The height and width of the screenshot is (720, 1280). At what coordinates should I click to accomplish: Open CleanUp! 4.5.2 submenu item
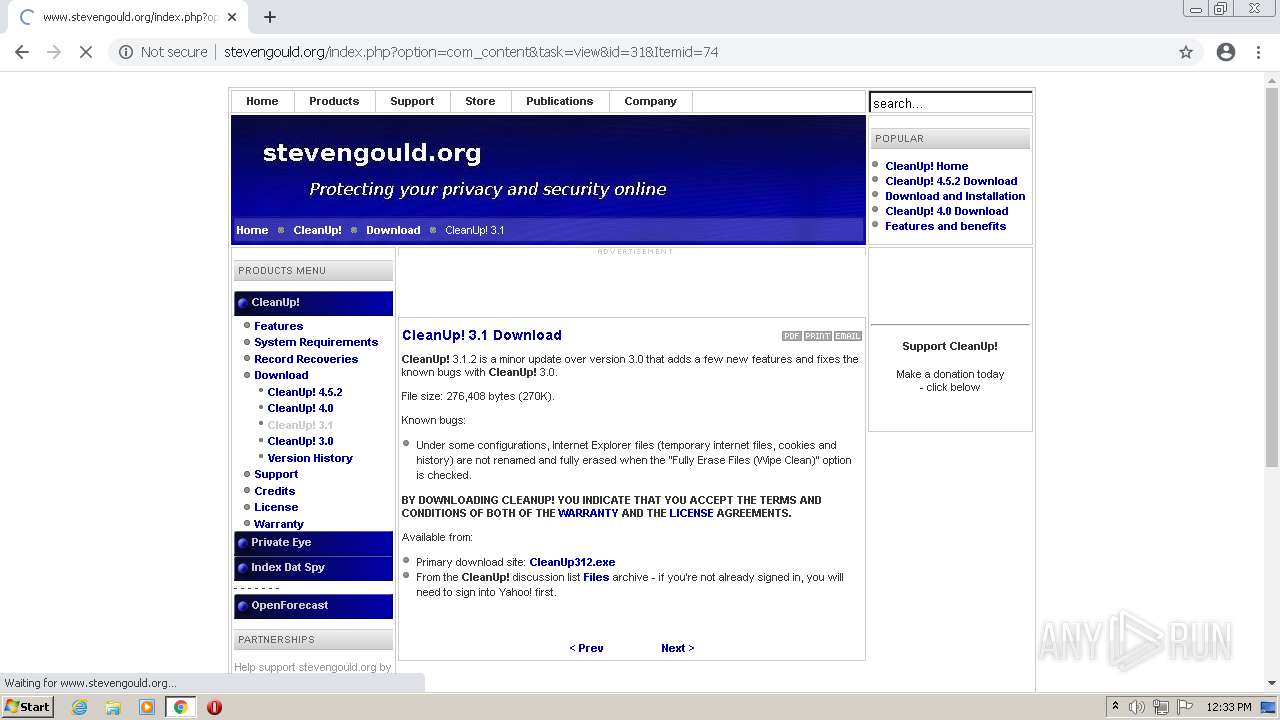pos(305,392)
